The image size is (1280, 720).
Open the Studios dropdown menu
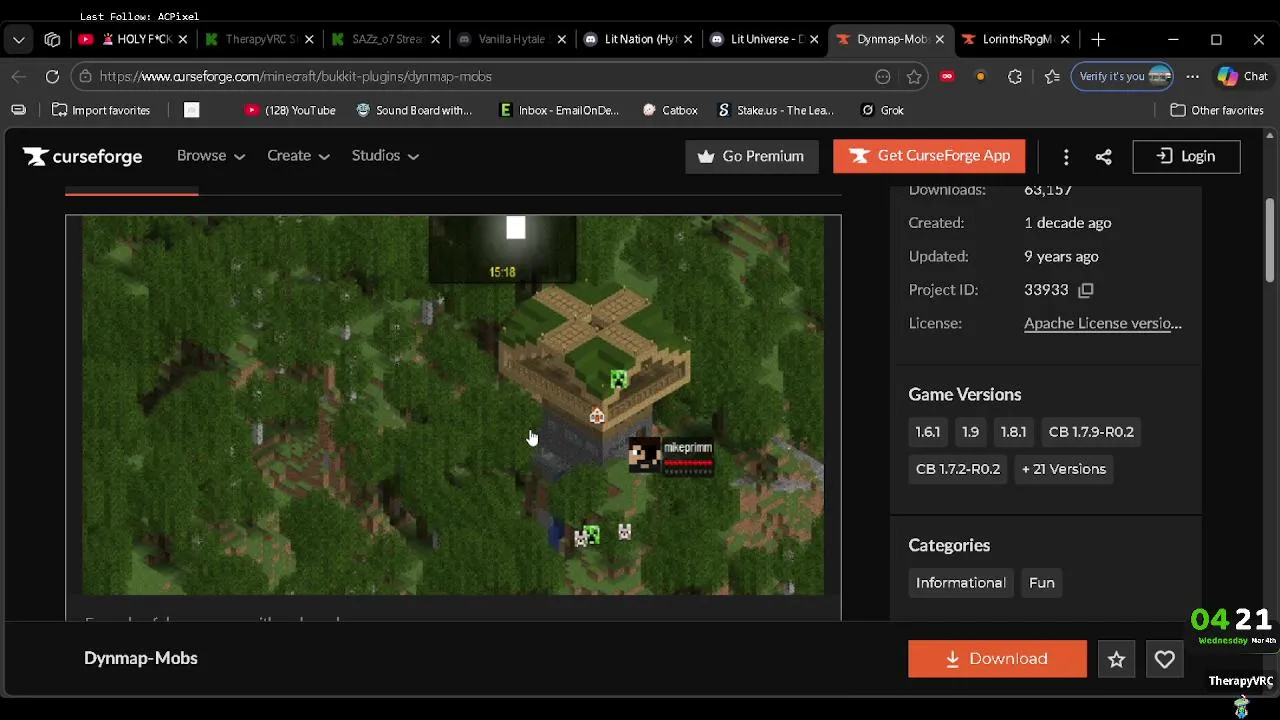[385, 156]
